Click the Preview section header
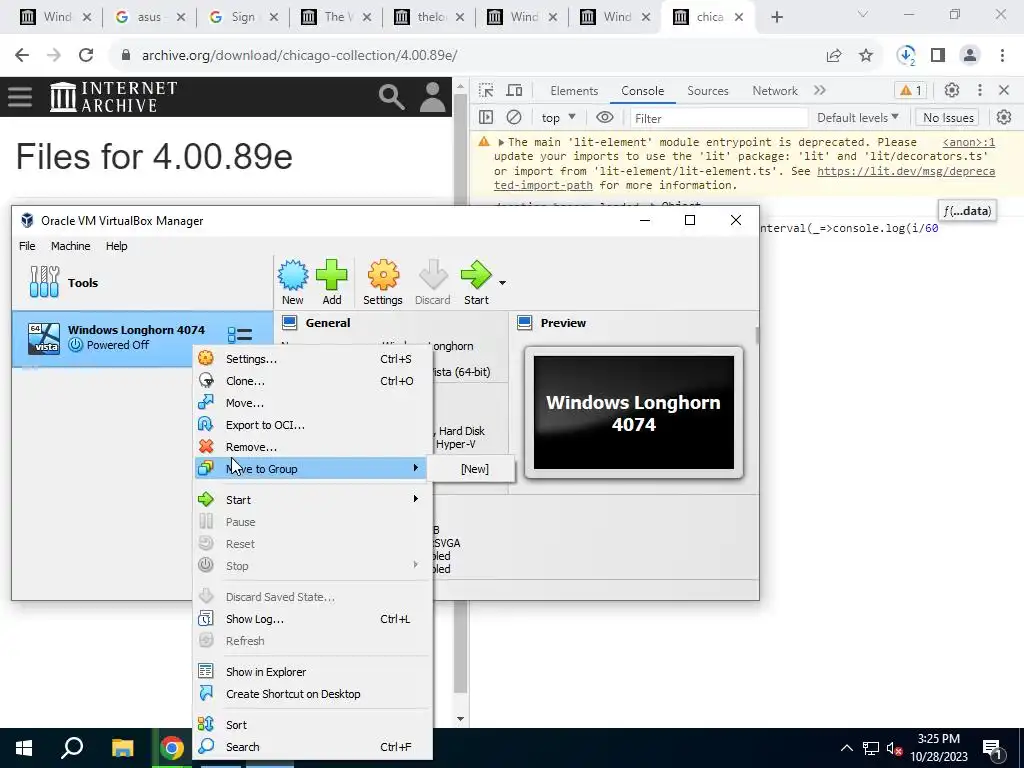 click(563, 323)
